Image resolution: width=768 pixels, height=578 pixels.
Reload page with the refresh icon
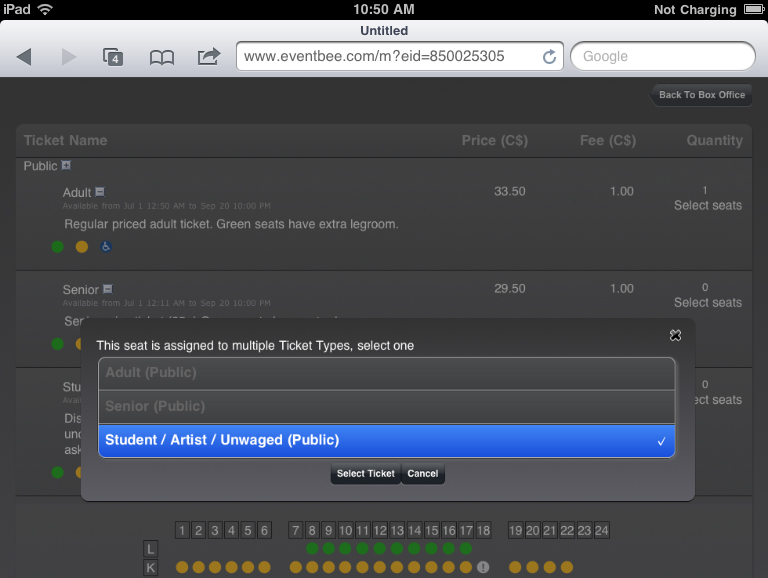(549, 57)
